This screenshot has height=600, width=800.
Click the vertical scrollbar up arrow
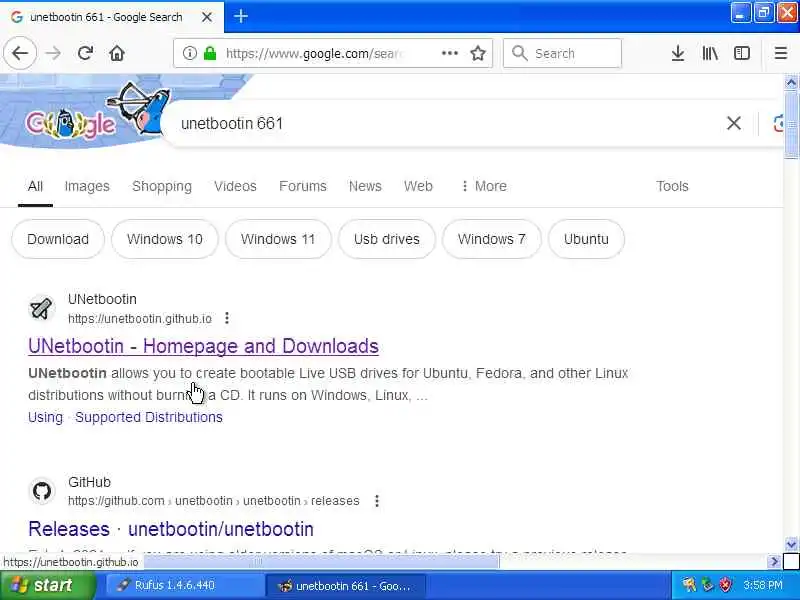pyautogui.click(x=791, y=82)
